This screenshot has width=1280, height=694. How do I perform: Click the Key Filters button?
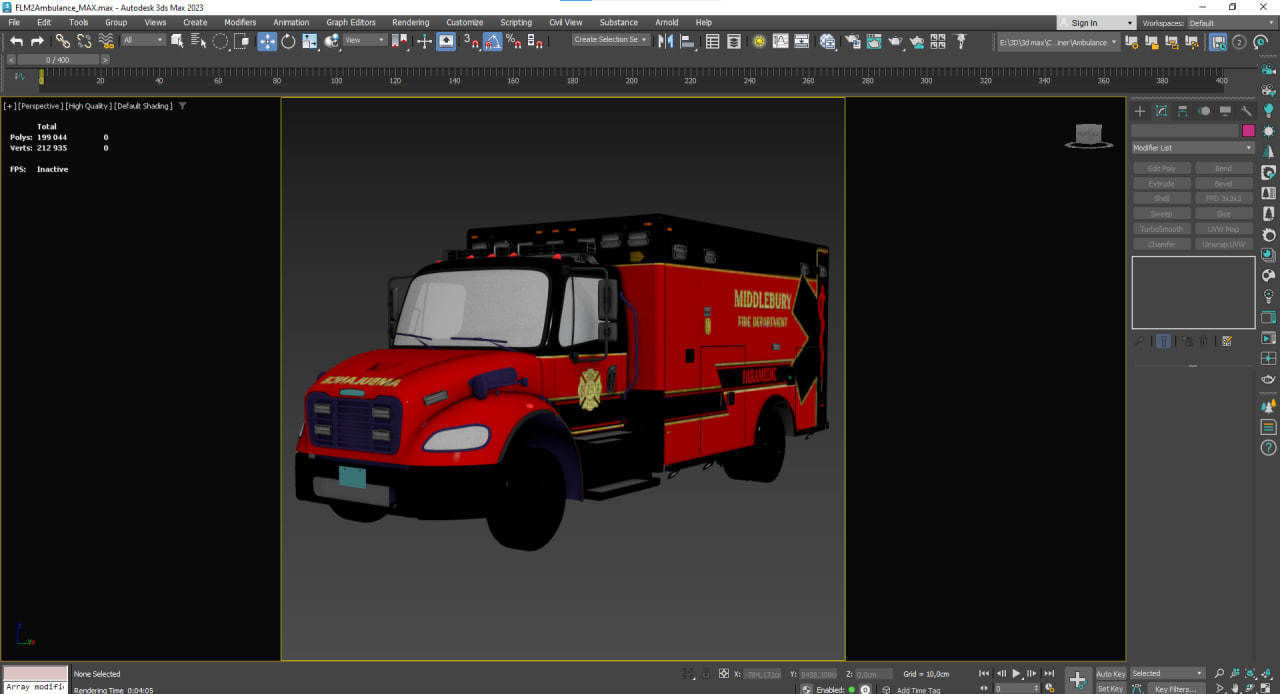(1174, 688)
